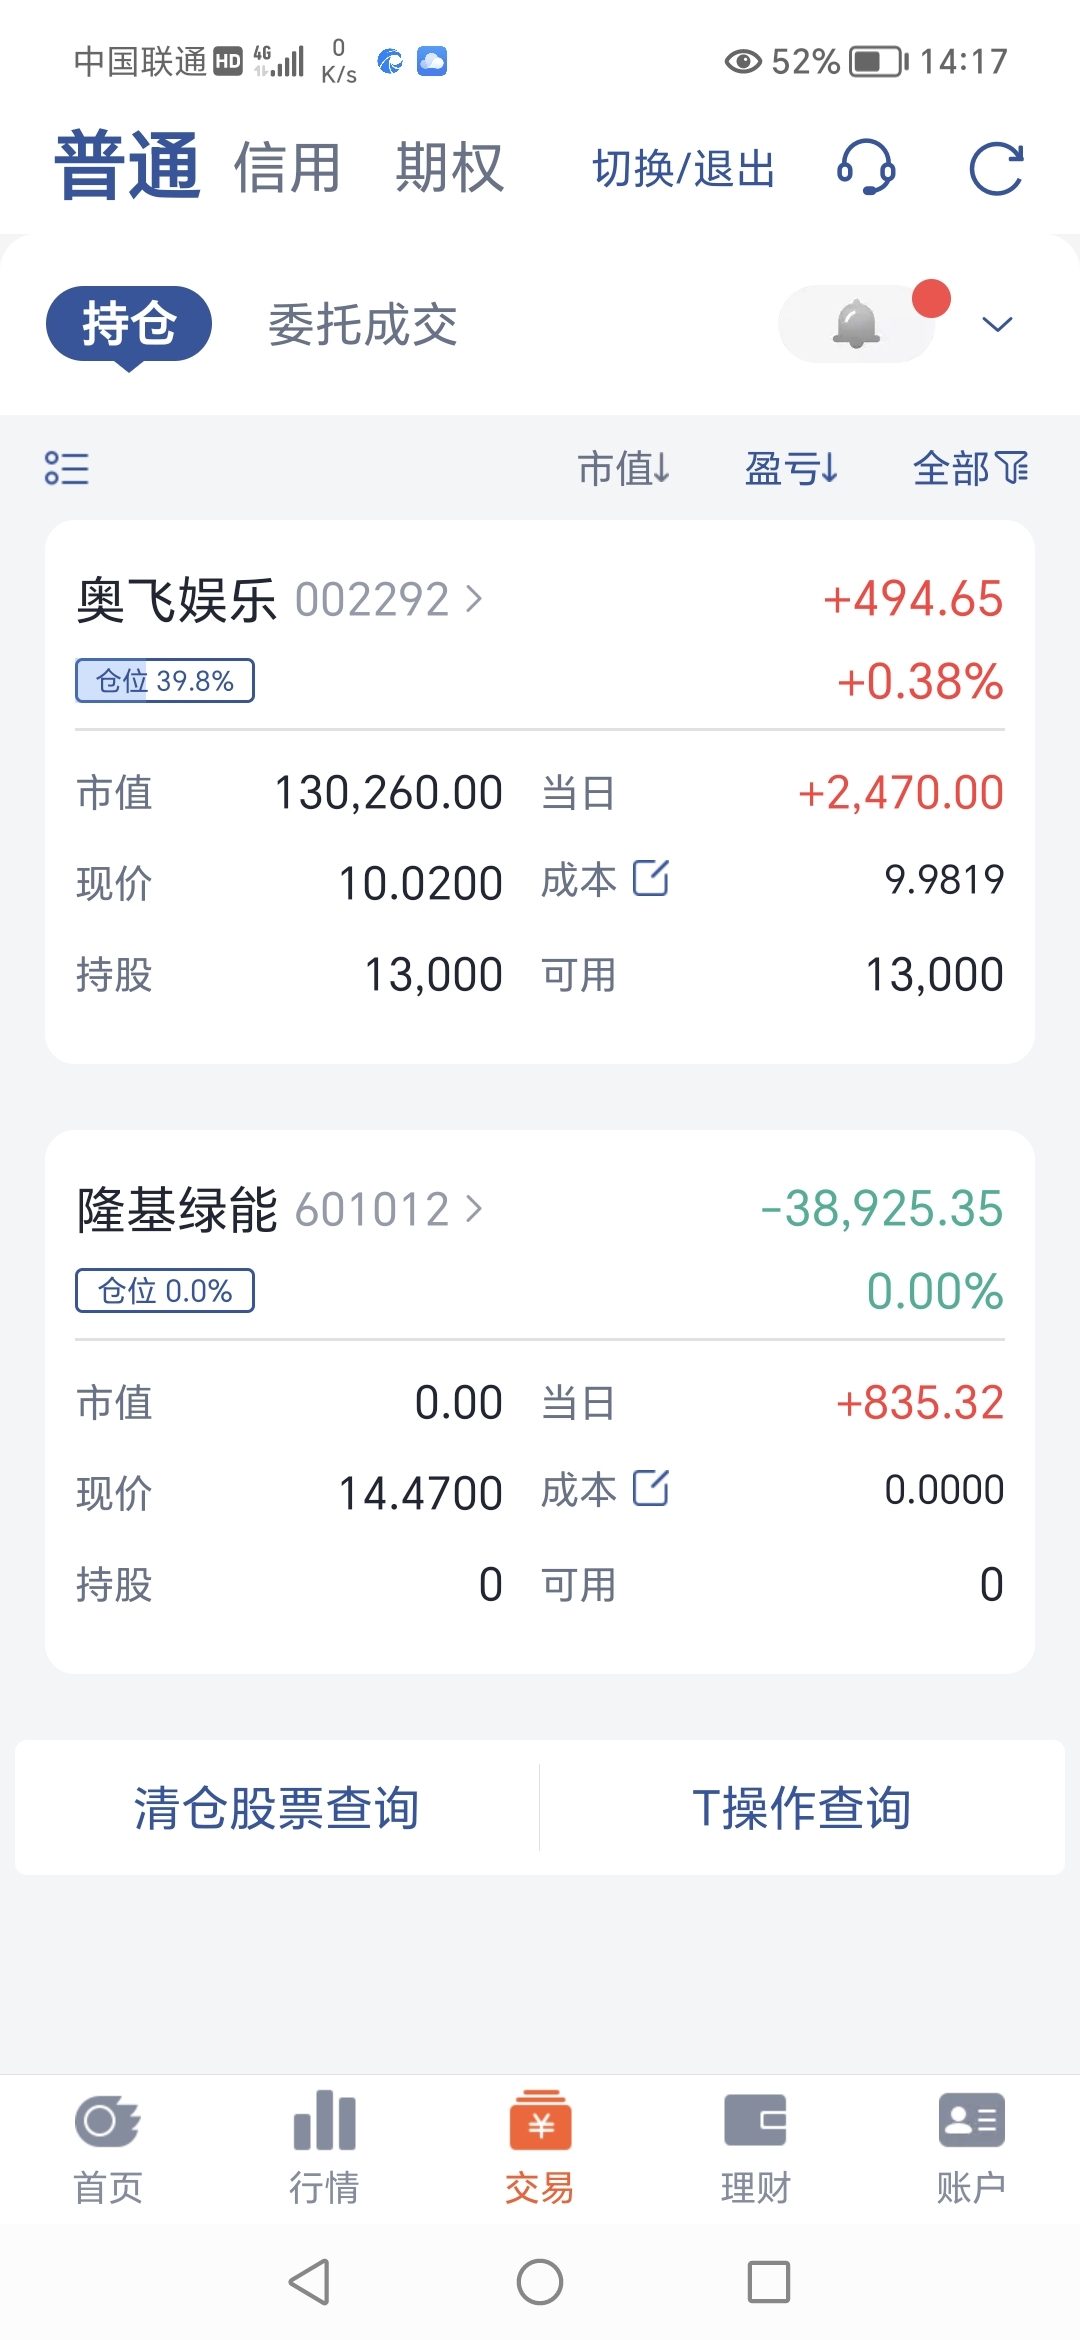Open customer service headset icon
1080x2340 pixels.
click(x=866, y=167)
